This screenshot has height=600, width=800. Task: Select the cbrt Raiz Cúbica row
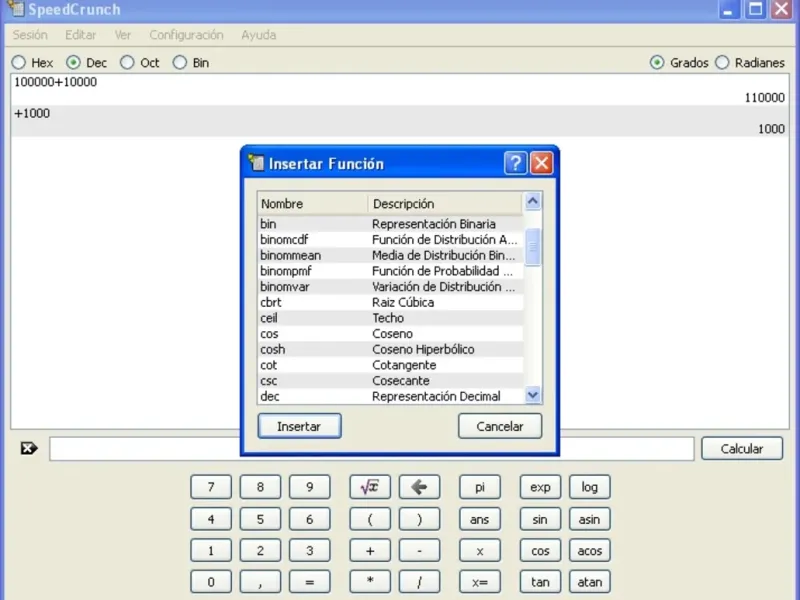[390, 303]
